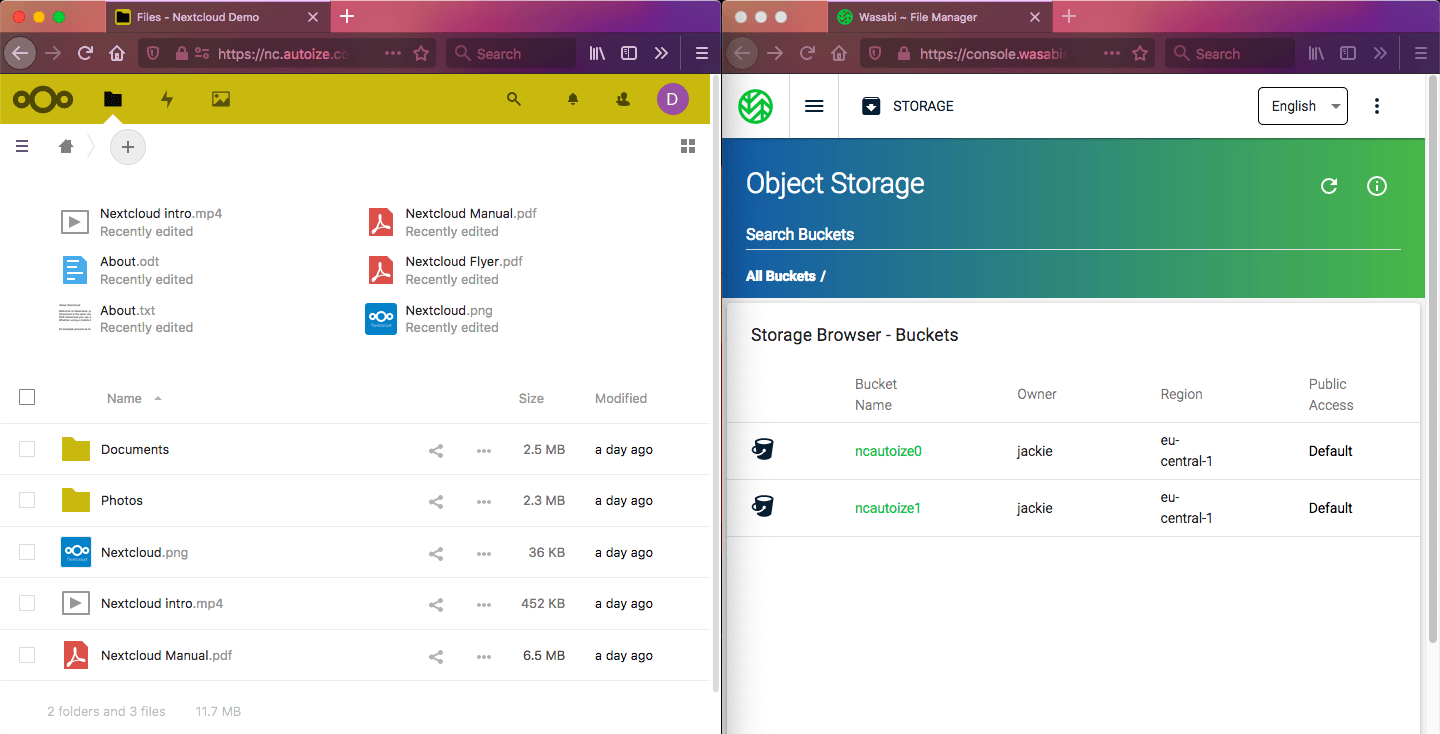Open Wasabi vertical three-dot options menu

pos(1377,106)
